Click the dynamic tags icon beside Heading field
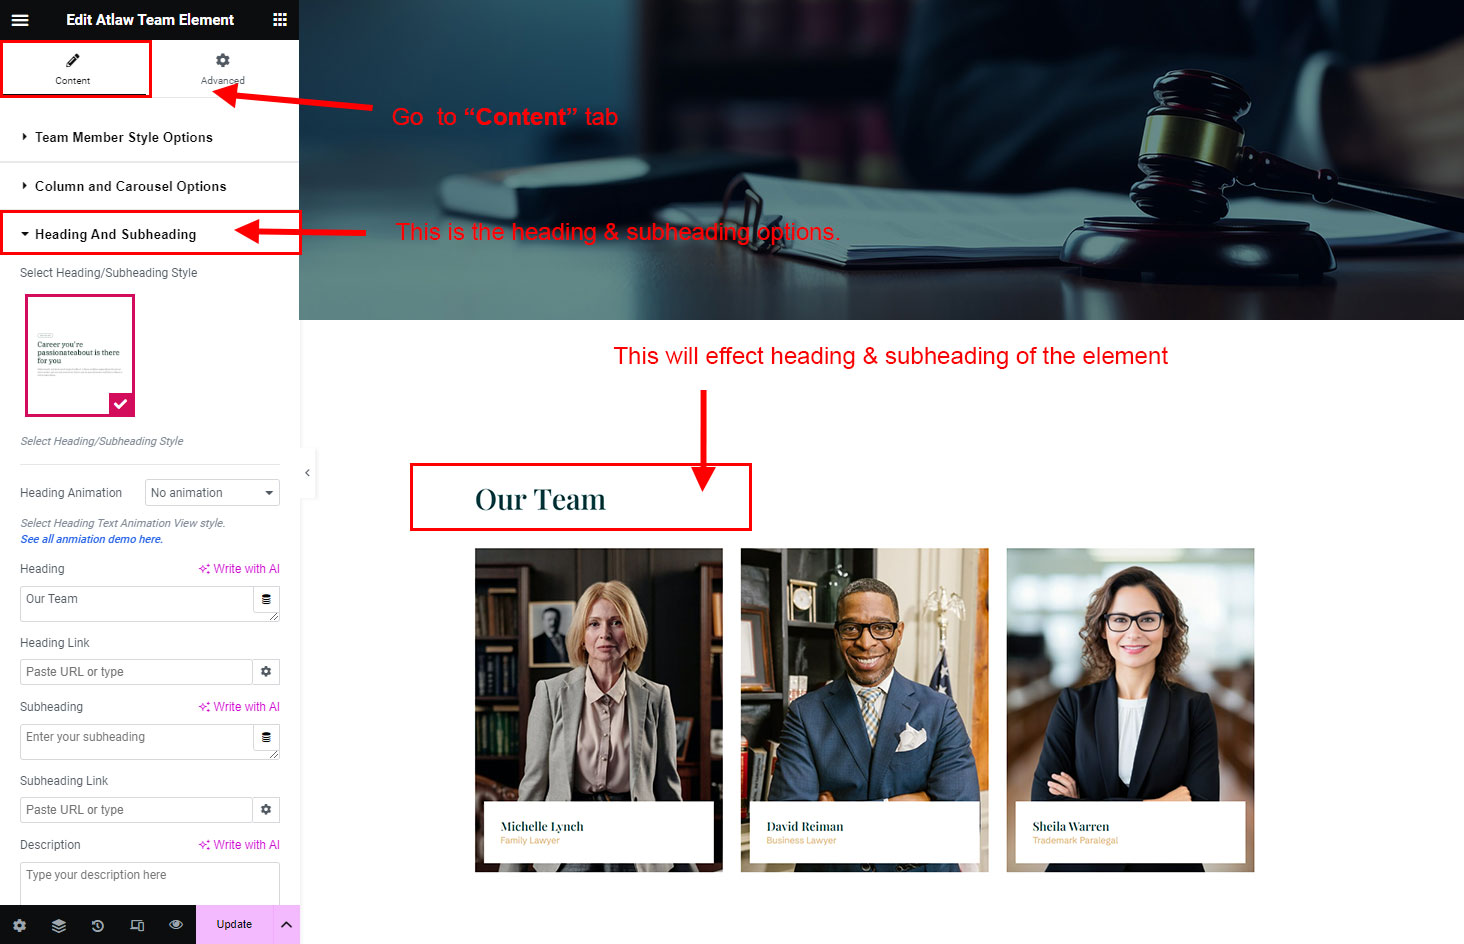The image size is (1464, 944). (x=266, y=599)
